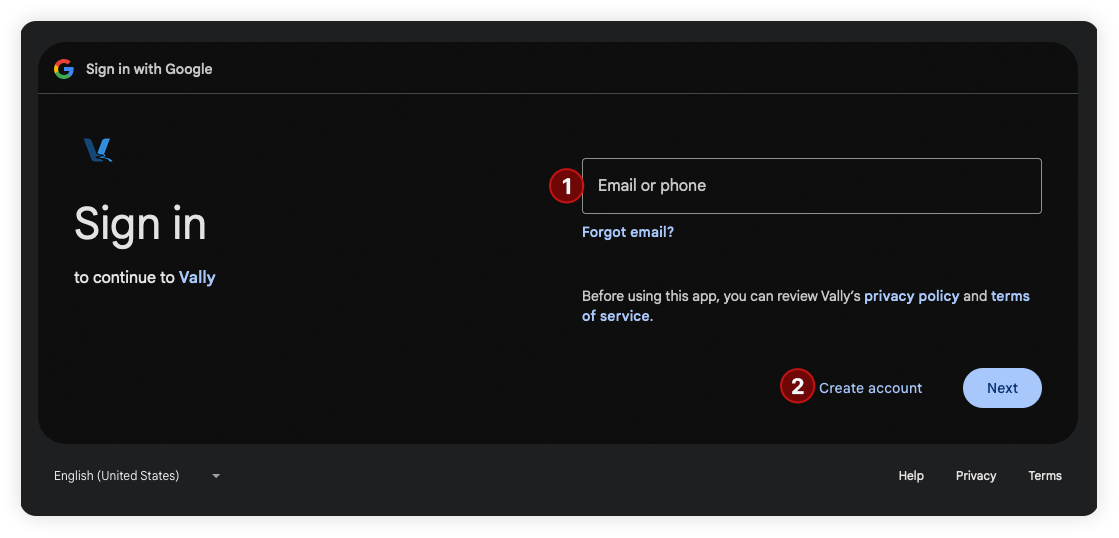Click the "Before using this app" notice text
The image size is (1119, 538).
(x=720, y=296)
